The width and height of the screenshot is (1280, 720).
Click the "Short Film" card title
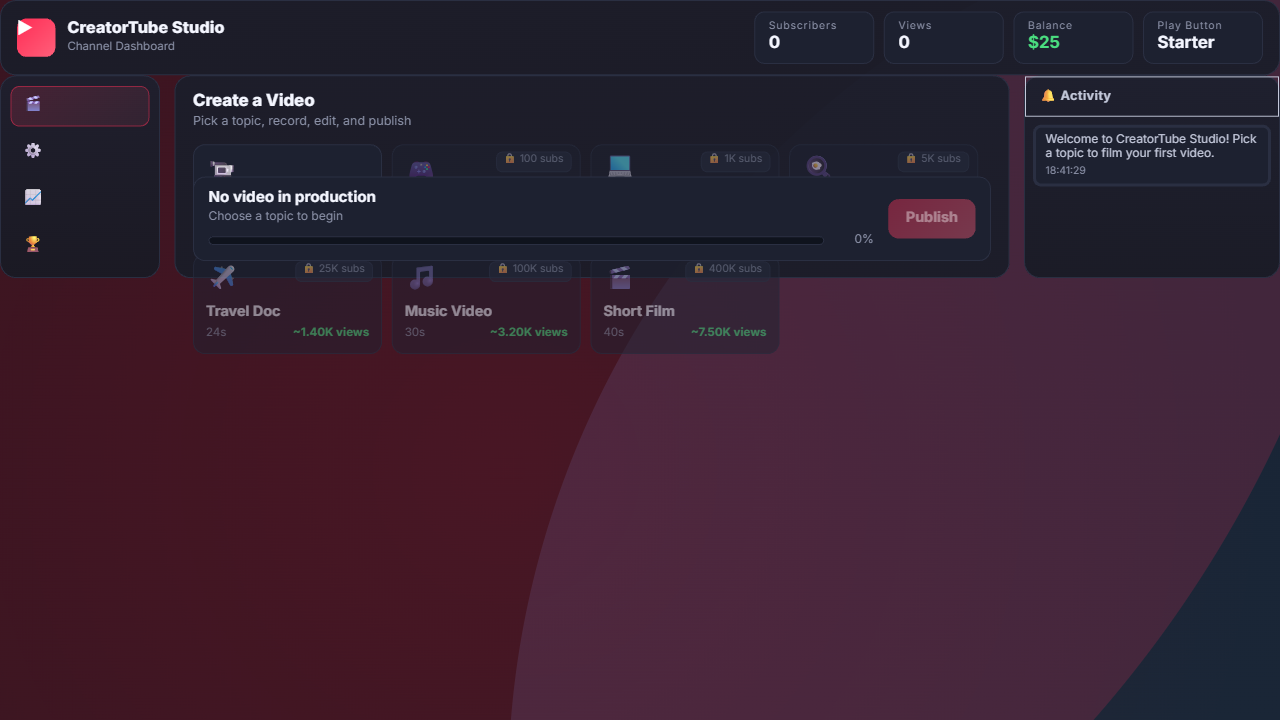[x=639, y=311]
